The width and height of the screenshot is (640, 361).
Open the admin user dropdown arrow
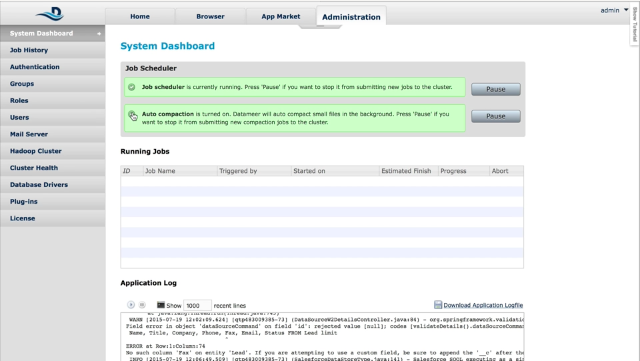pos(626,10)
